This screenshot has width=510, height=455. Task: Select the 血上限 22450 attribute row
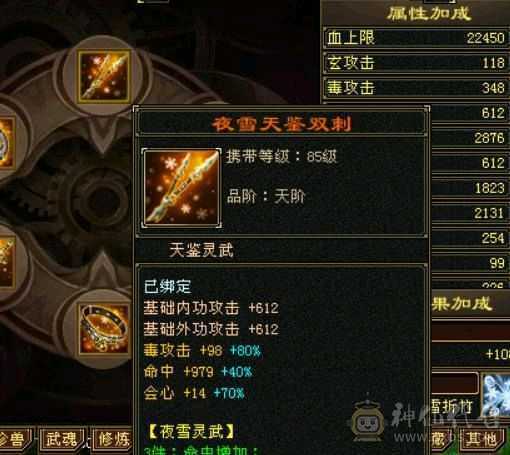[x=416, y=38]
